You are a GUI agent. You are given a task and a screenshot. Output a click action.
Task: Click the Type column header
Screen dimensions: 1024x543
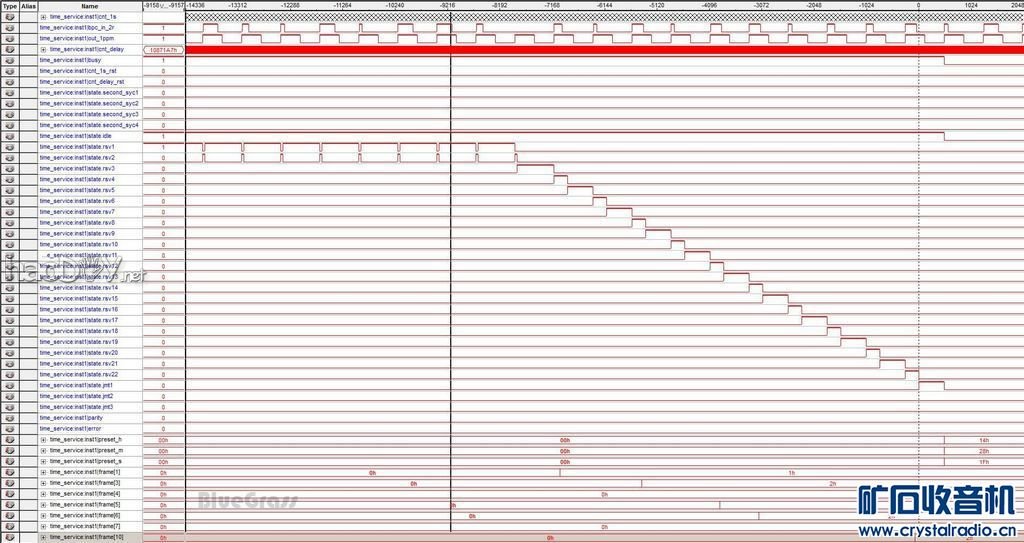(9, 6)
